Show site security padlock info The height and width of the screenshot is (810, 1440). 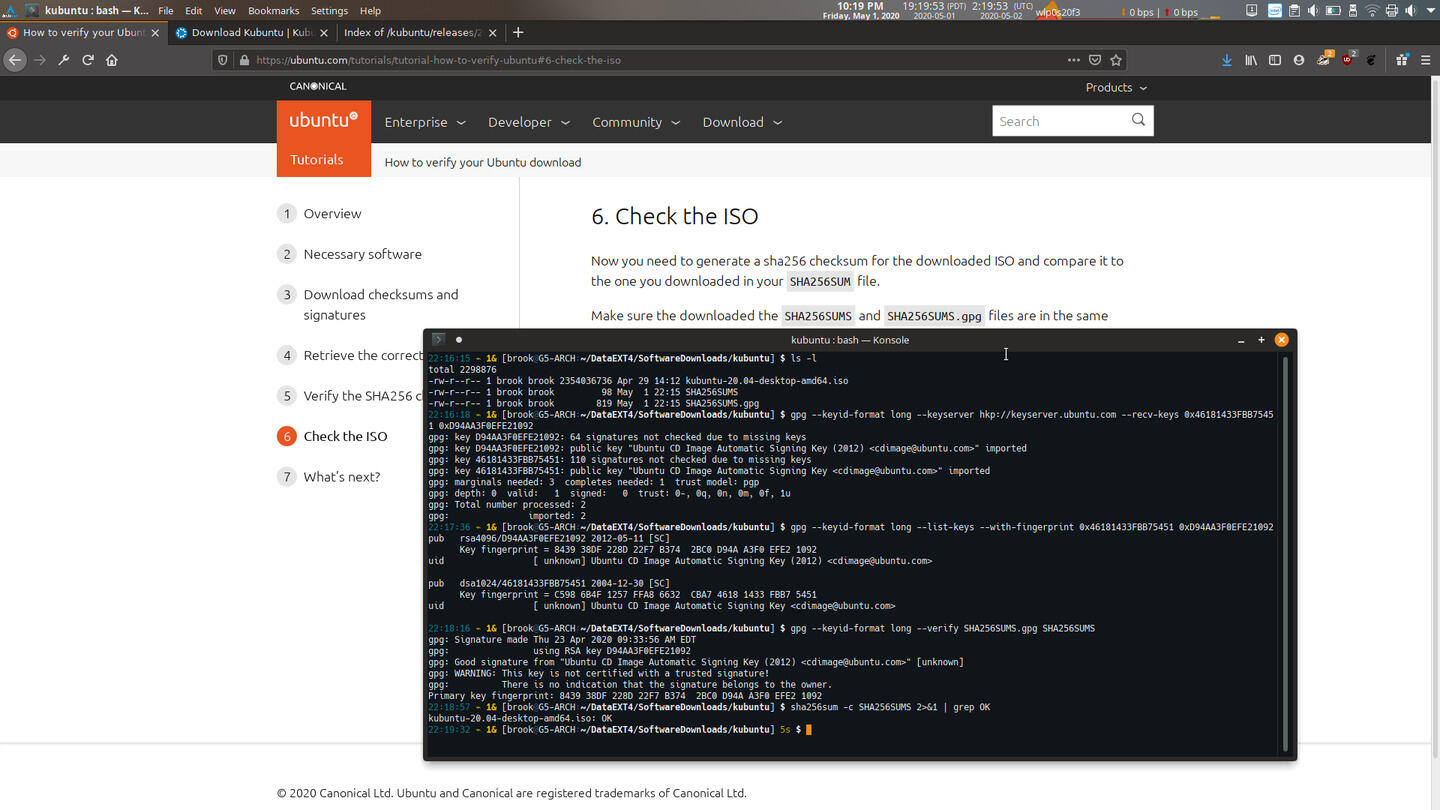pos(244,60)
